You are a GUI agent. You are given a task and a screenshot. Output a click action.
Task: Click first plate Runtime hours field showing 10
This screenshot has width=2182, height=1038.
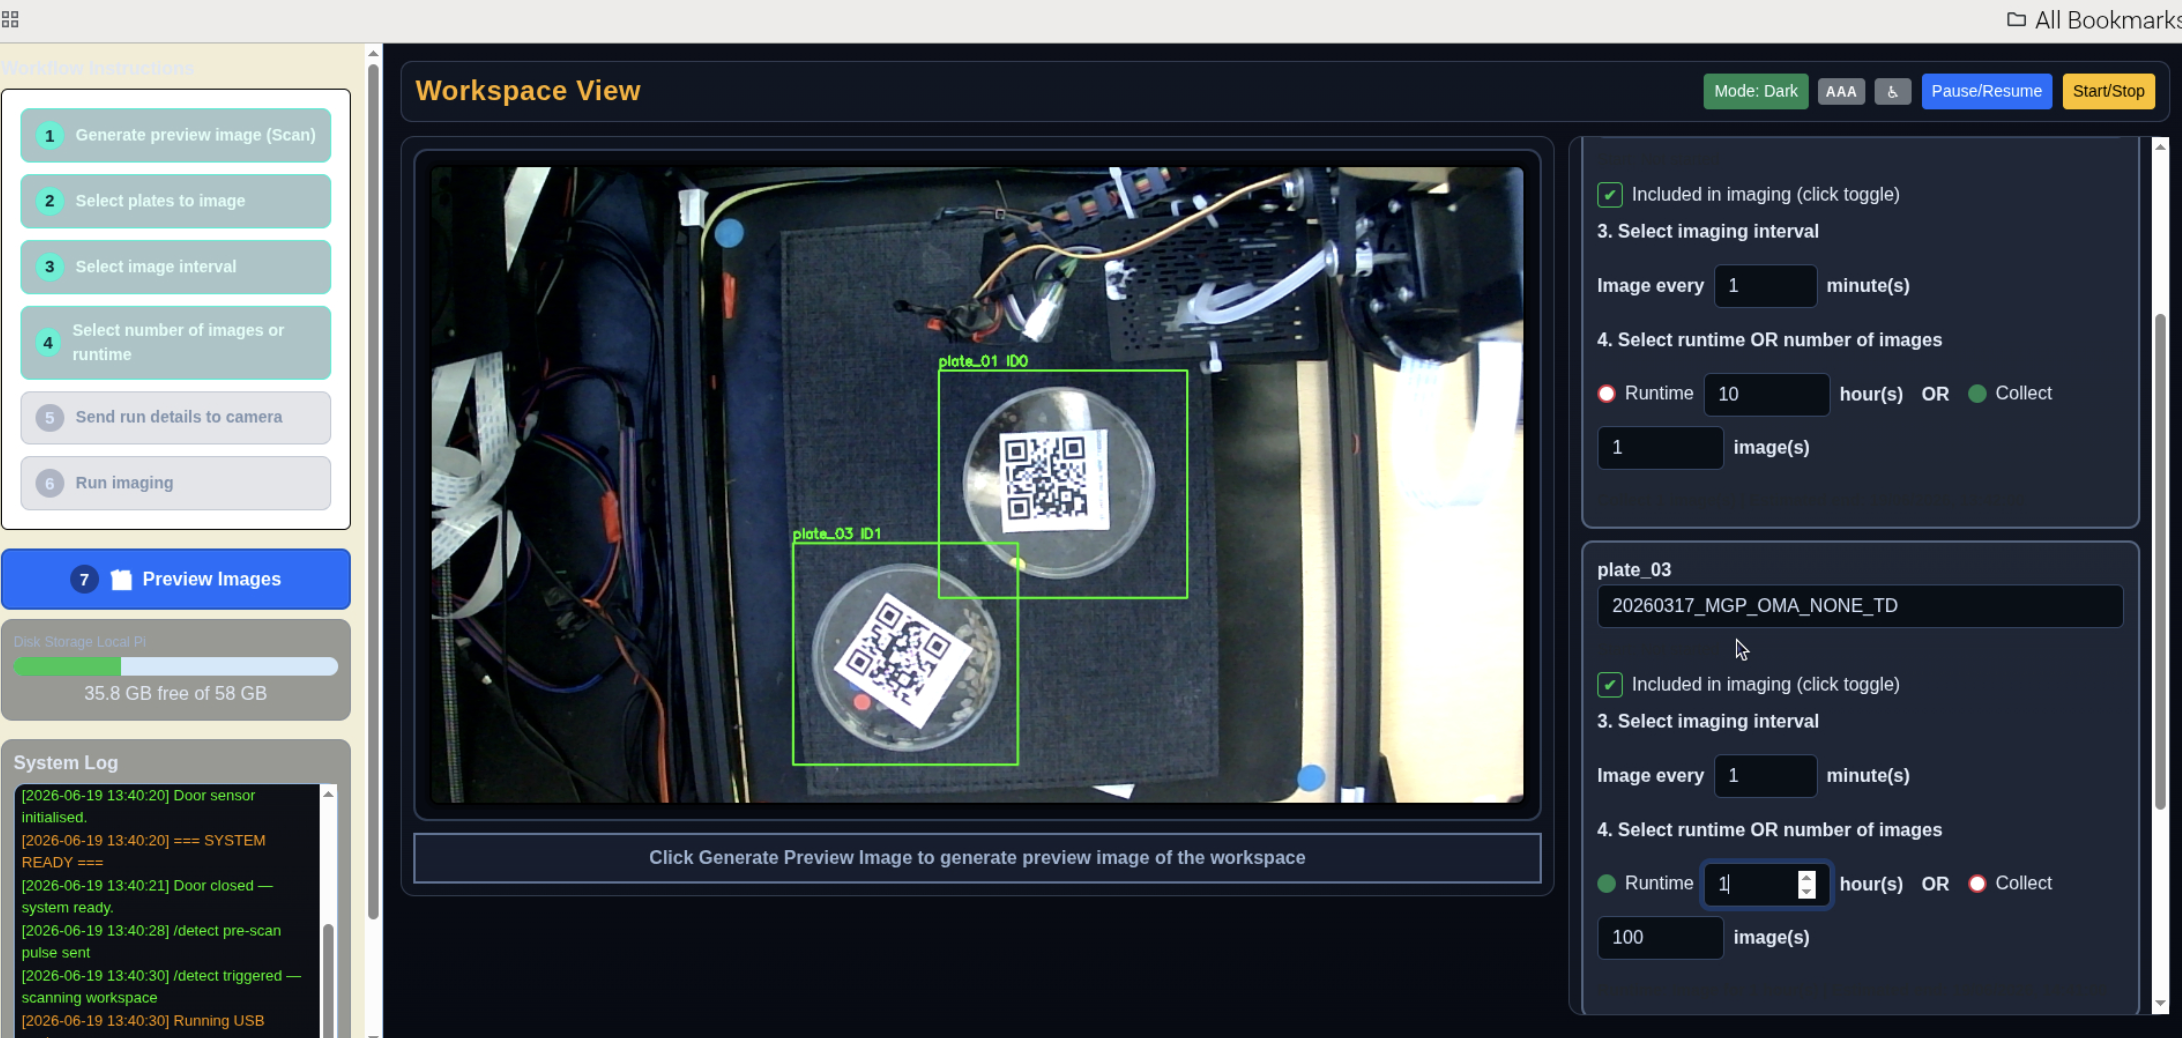[1766, 394]
